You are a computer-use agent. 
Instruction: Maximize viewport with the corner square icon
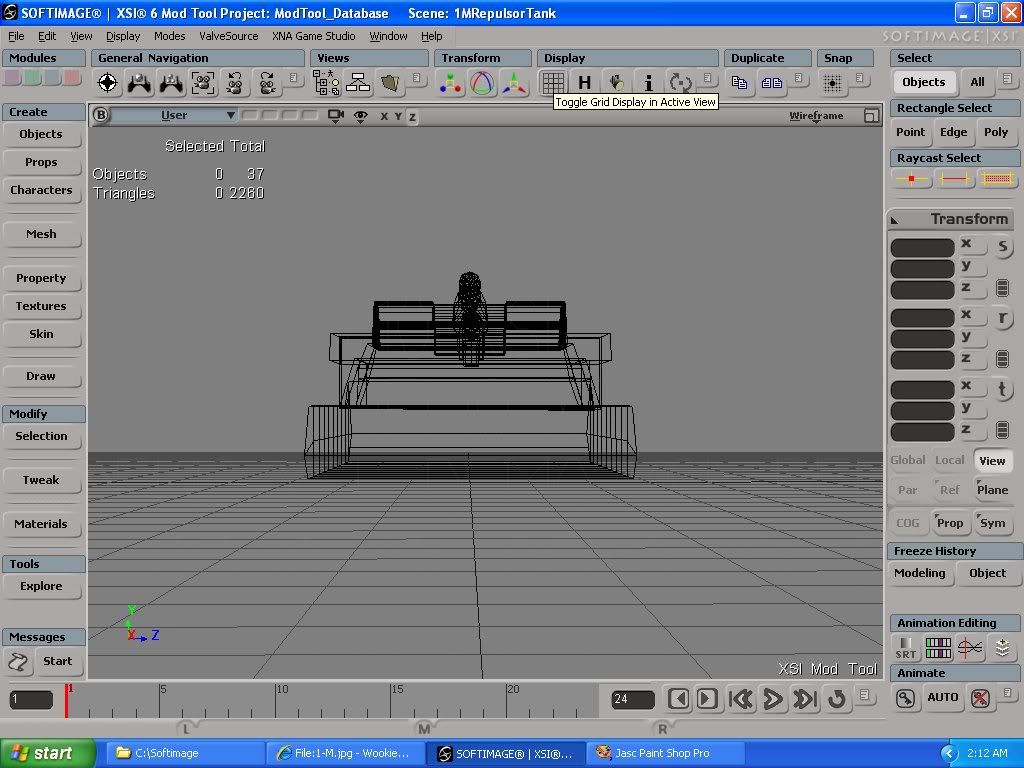click(x=871, y=116)
